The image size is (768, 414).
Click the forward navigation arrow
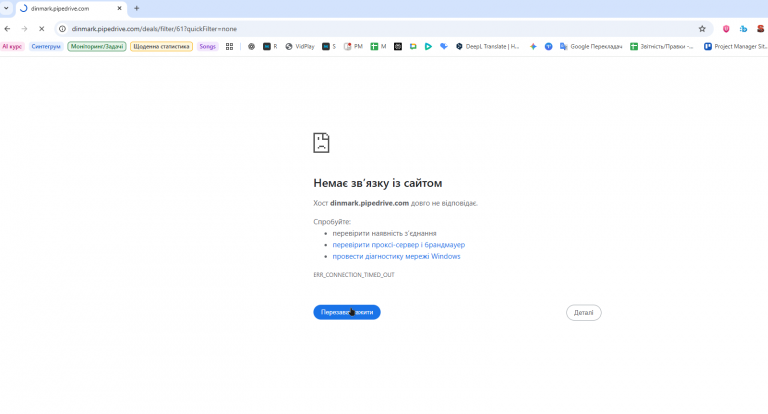(24, 29)
